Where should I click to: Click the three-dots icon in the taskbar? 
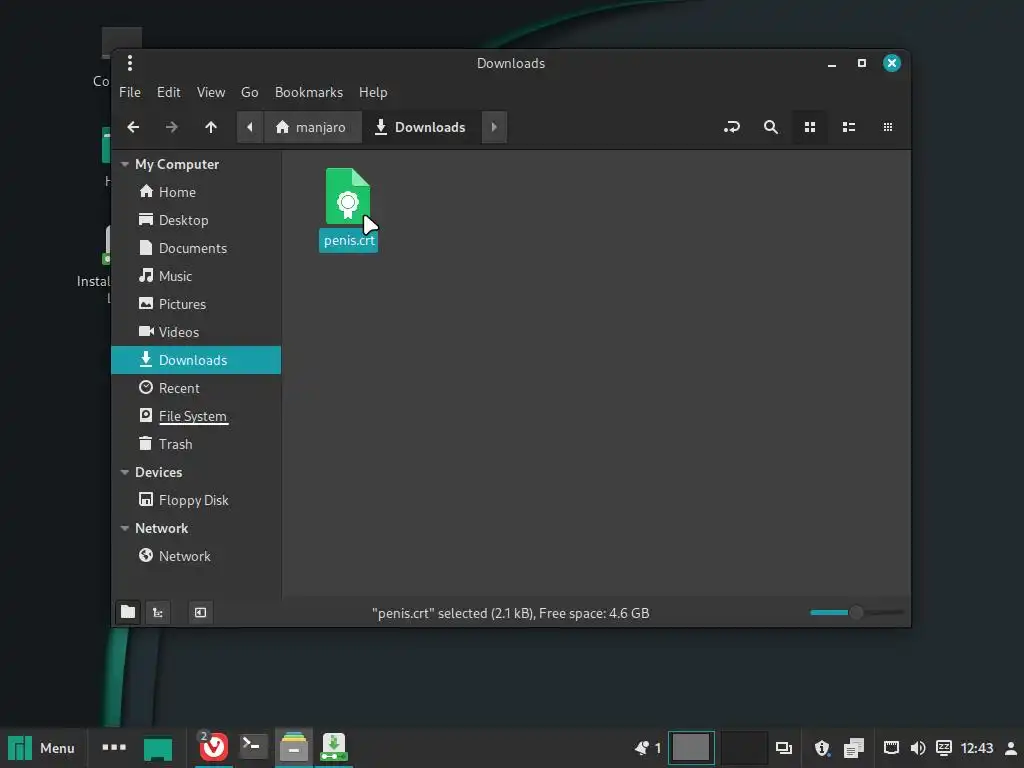point(114,747)
